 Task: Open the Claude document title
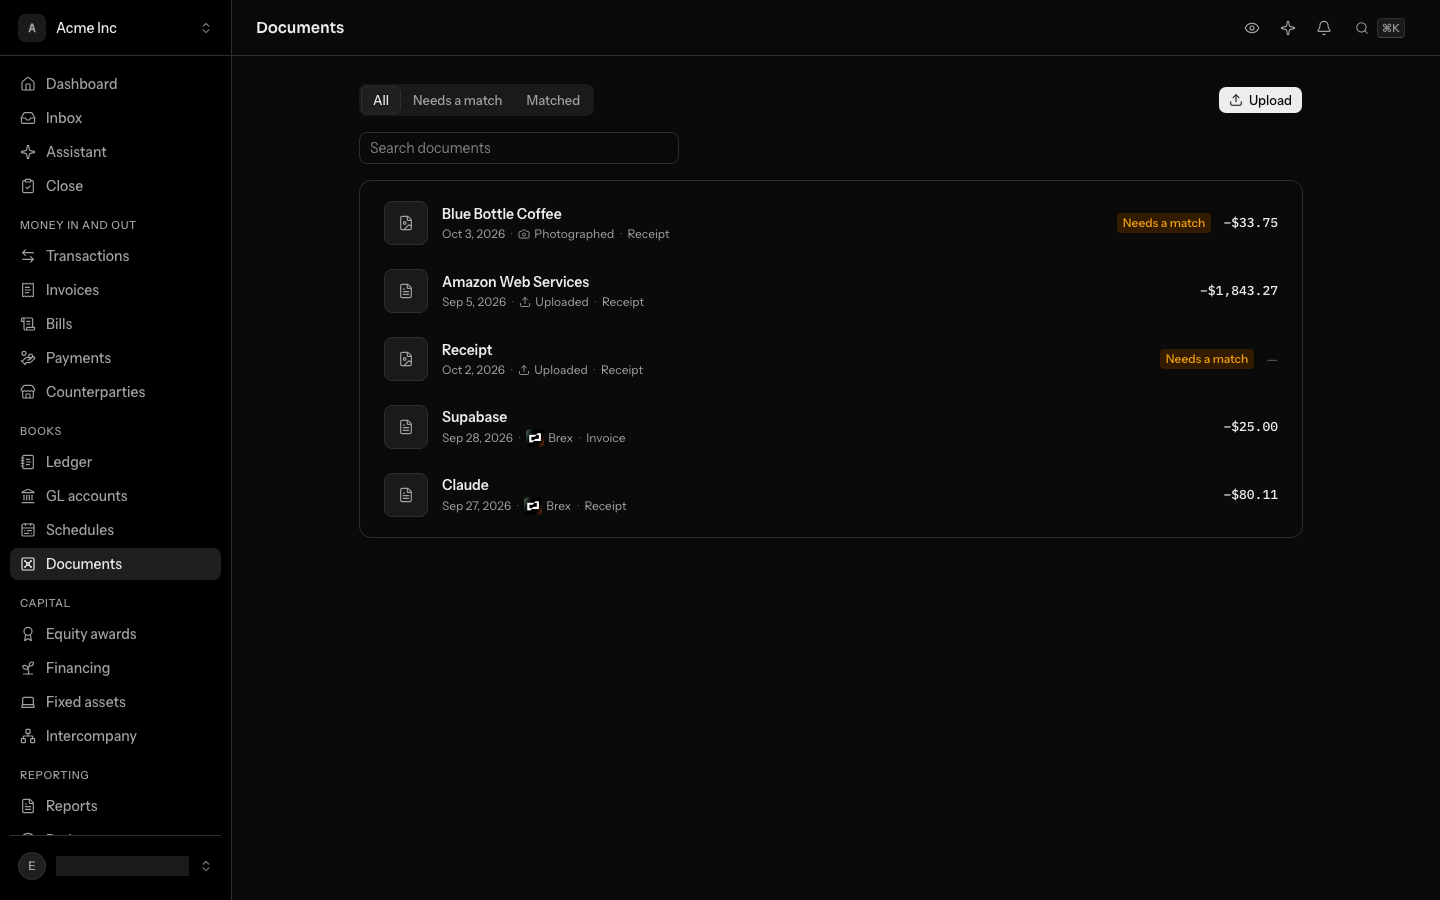click(465, 485)
